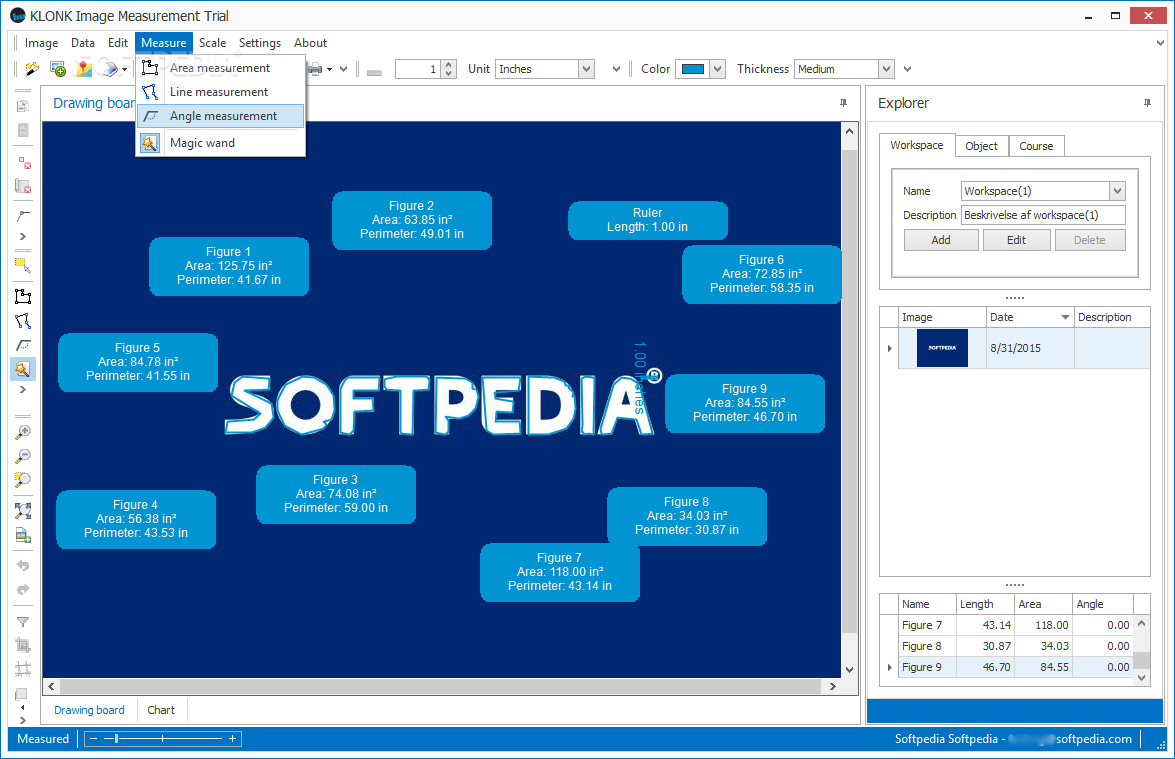Screen dimensions: 1175x759
Task: Choose Area measurement from Measure menu
Action: point(220,68)
